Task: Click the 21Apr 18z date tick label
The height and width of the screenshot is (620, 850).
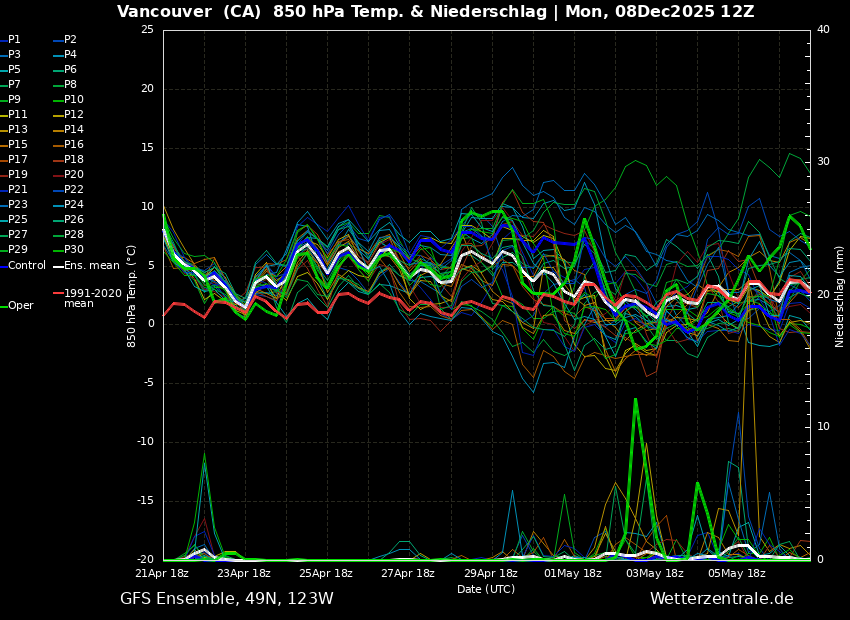Action: [x=162, y=574]
